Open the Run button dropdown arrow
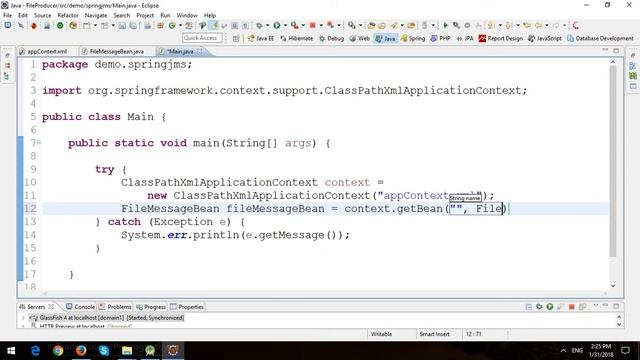The width and height of the screenshot is (640, 360). coord(285,25)
